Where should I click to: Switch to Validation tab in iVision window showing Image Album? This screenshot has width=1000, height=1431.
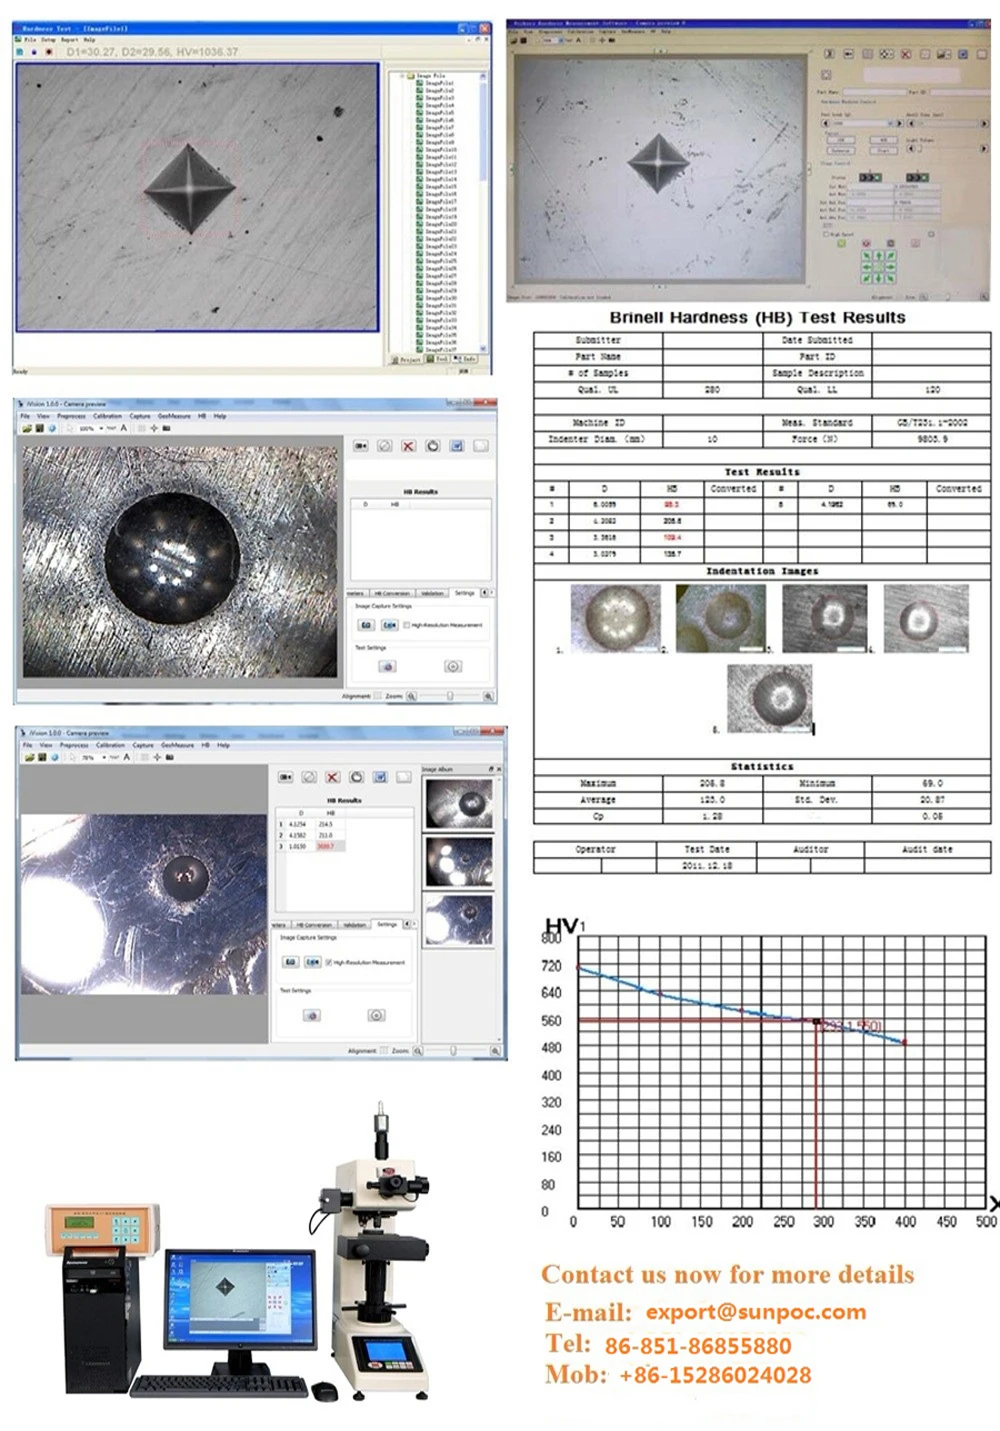point(355,925)
